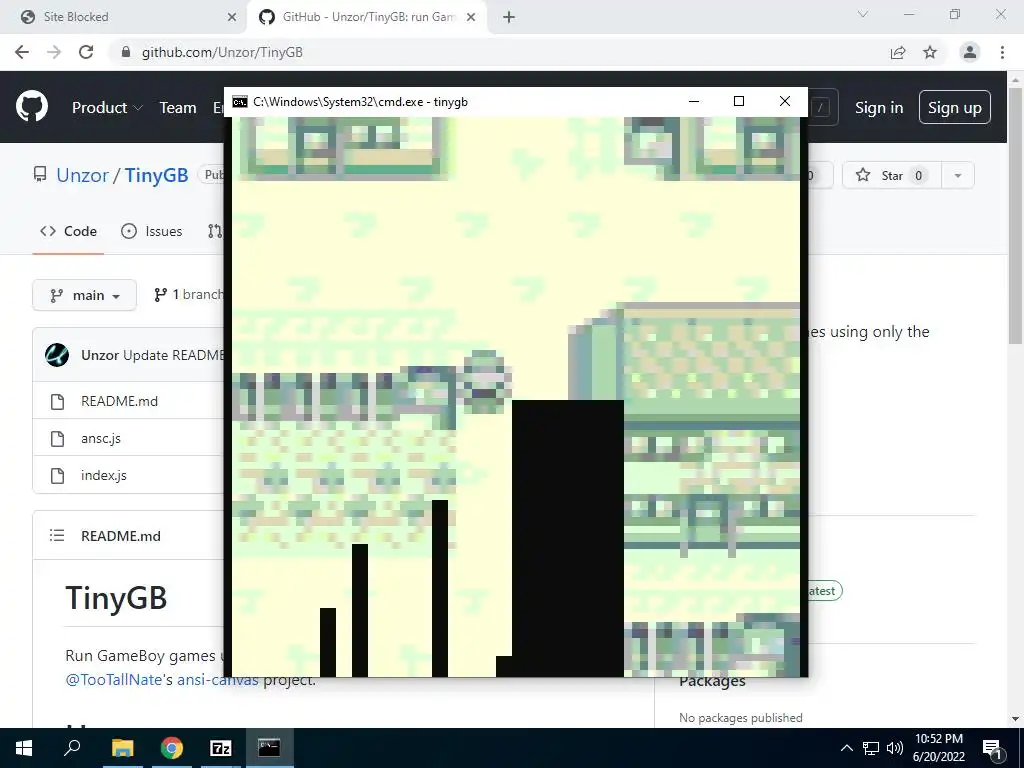The image size is (1024, 768).
Task: Go back in Chrome history
Action: tap(22, 52)
